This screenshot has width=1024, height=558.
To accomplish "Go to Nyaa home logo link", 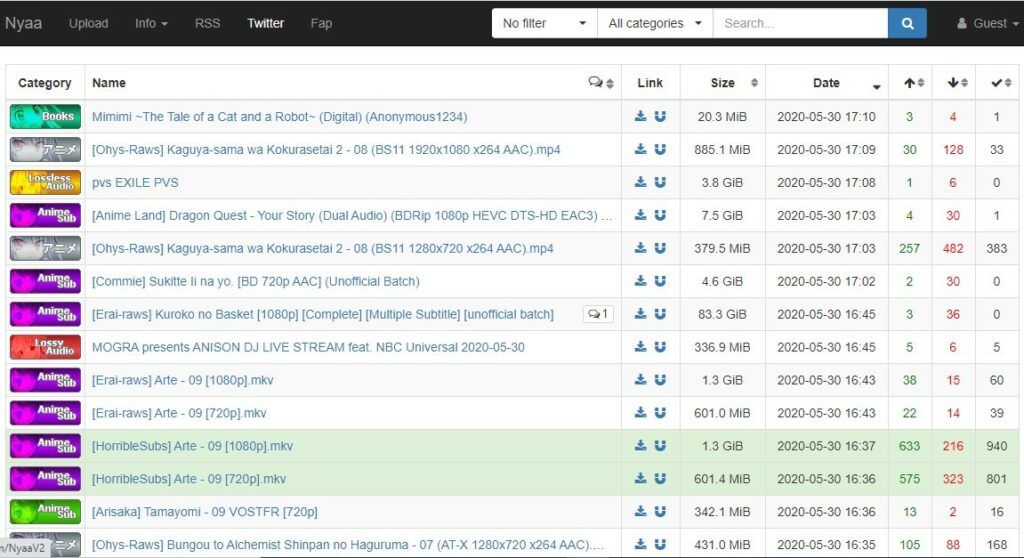I will pos(24,24).
